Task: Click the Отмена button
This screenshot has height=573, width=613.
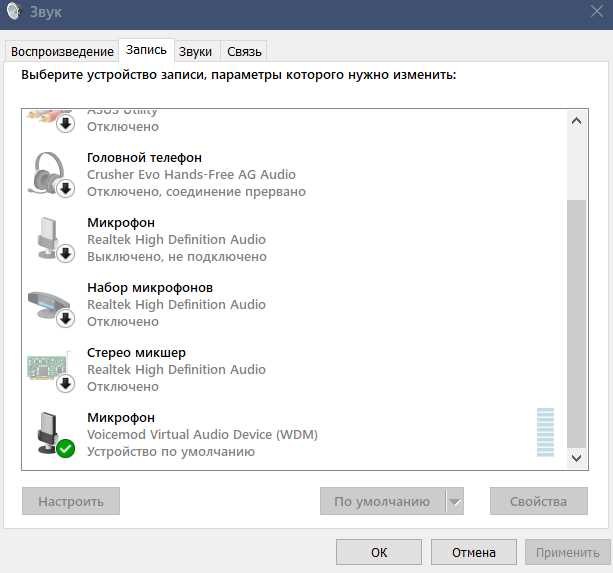Action: coord(474,552)
